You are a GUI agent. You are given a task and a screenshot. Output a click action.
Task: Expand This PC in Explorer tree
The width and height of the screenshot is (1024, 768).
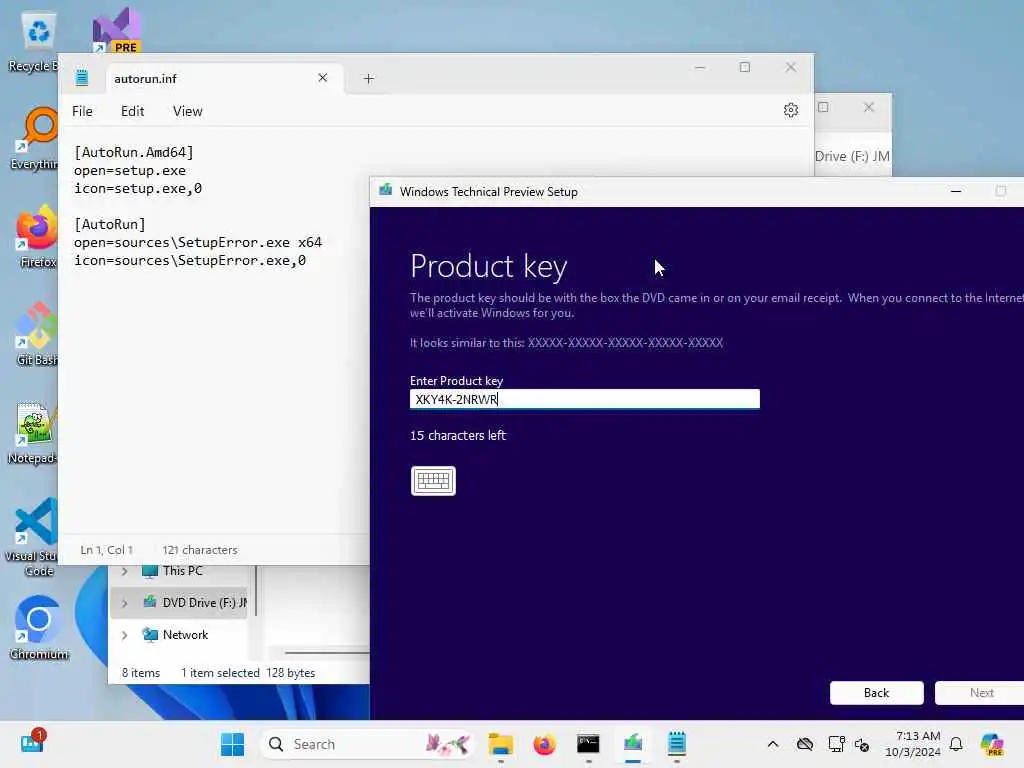tap(124, 571)
